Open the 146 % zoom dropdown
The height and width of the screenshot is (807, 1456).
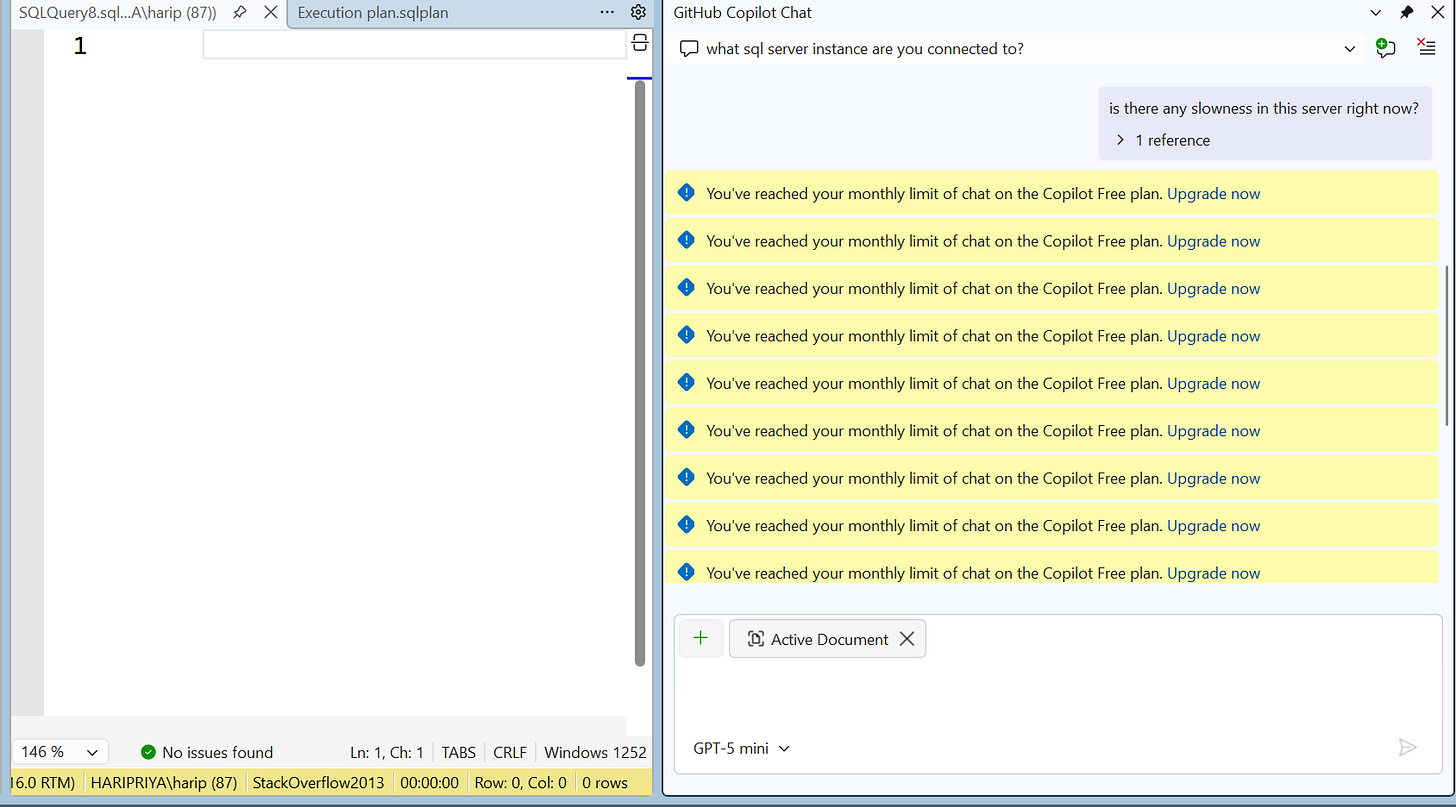(x=60, y=752)
